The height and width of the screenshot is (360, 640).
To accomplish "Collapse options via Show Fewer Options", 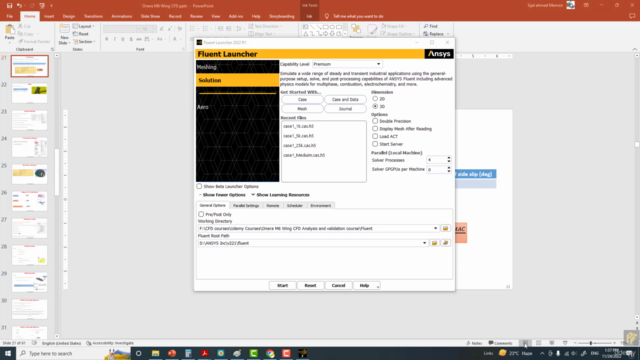I will (x=222, y=195).
